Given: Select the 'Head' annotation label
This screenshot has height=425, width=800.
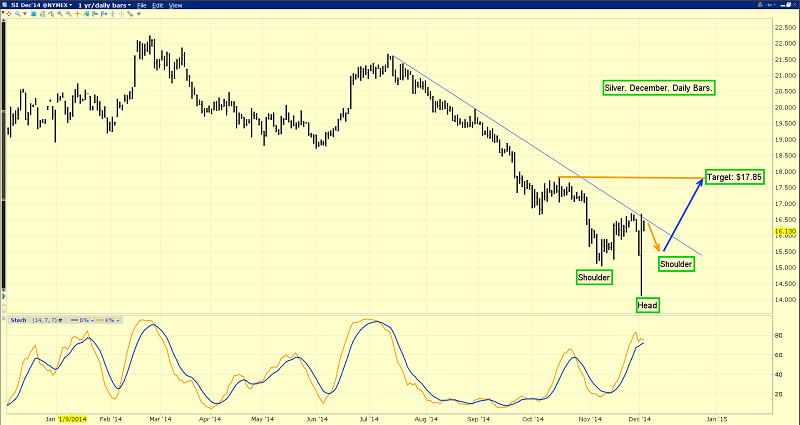Looking at the screenshot, I should tap(647, 305).
